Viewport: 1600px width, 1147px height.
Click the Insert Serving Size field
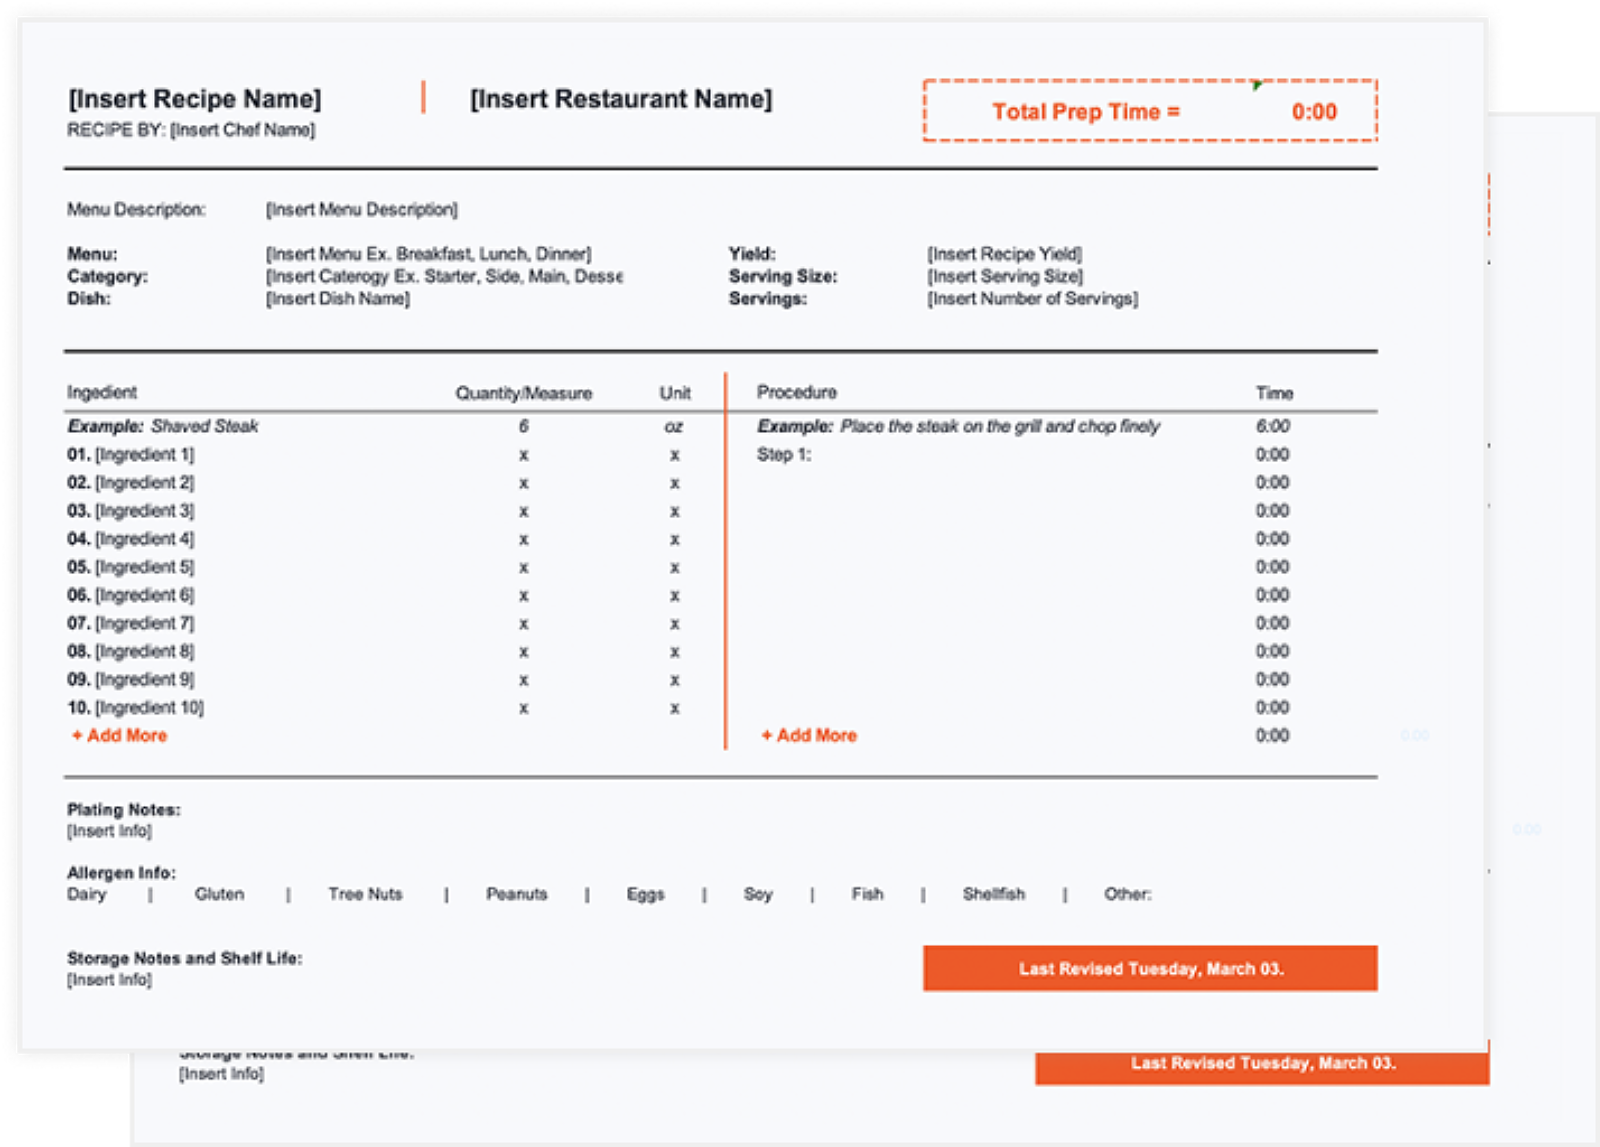1005,276
